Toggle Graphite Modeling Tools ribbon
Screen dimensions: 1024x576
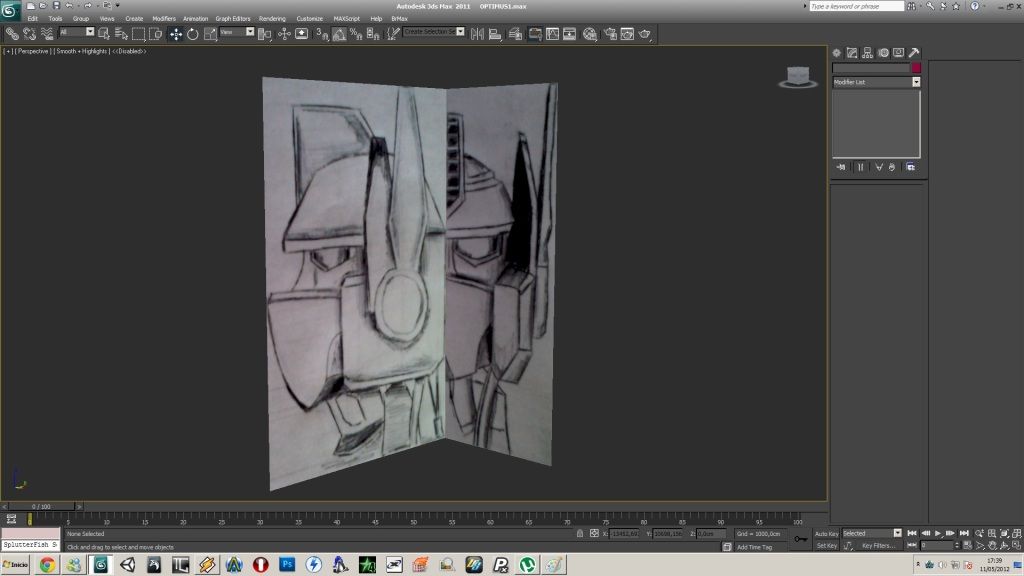535,34
